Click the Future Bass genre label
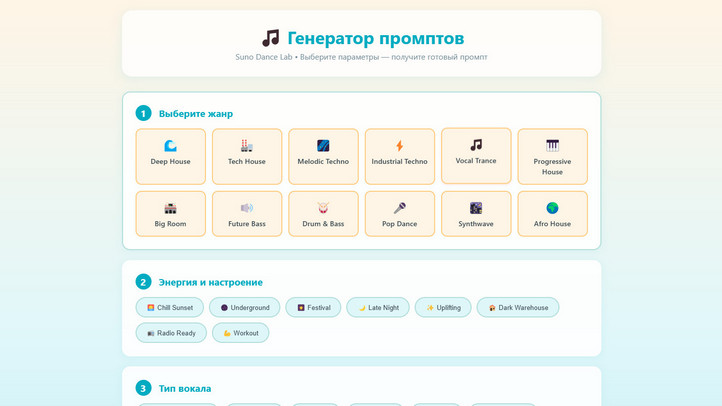The width and height of the screenshot is (722, 406). [247, 224]
